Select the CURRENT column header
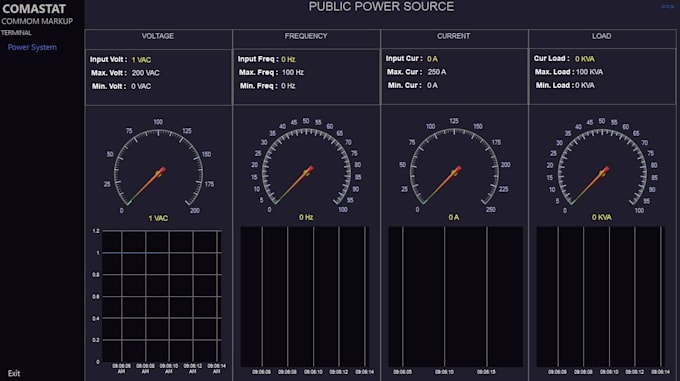Screen dimensions: 680x381 coord(454,36)
